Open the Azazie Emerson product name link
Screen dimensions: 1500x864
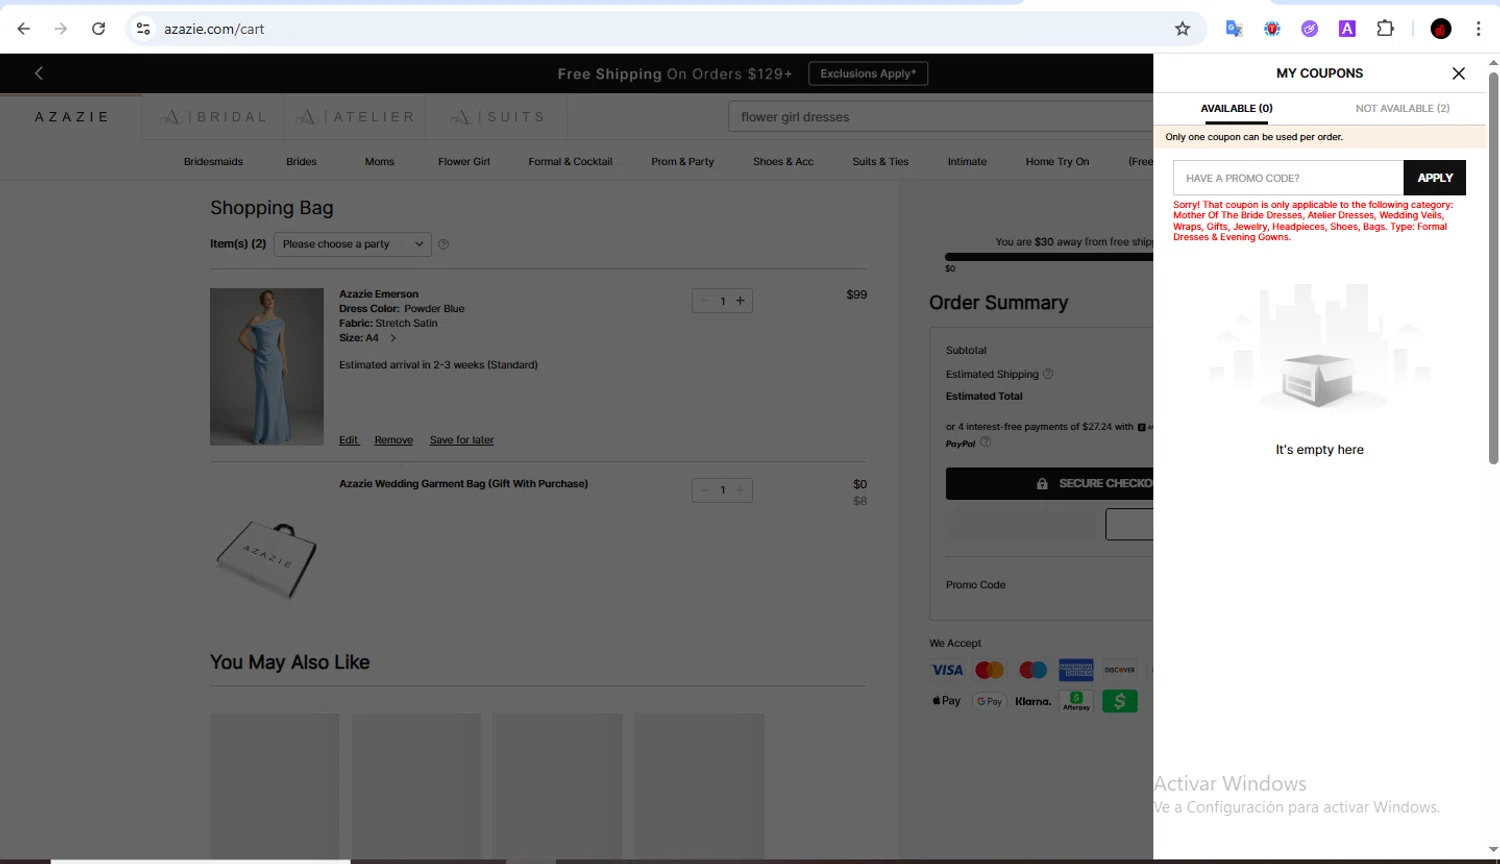pos(379,294)
